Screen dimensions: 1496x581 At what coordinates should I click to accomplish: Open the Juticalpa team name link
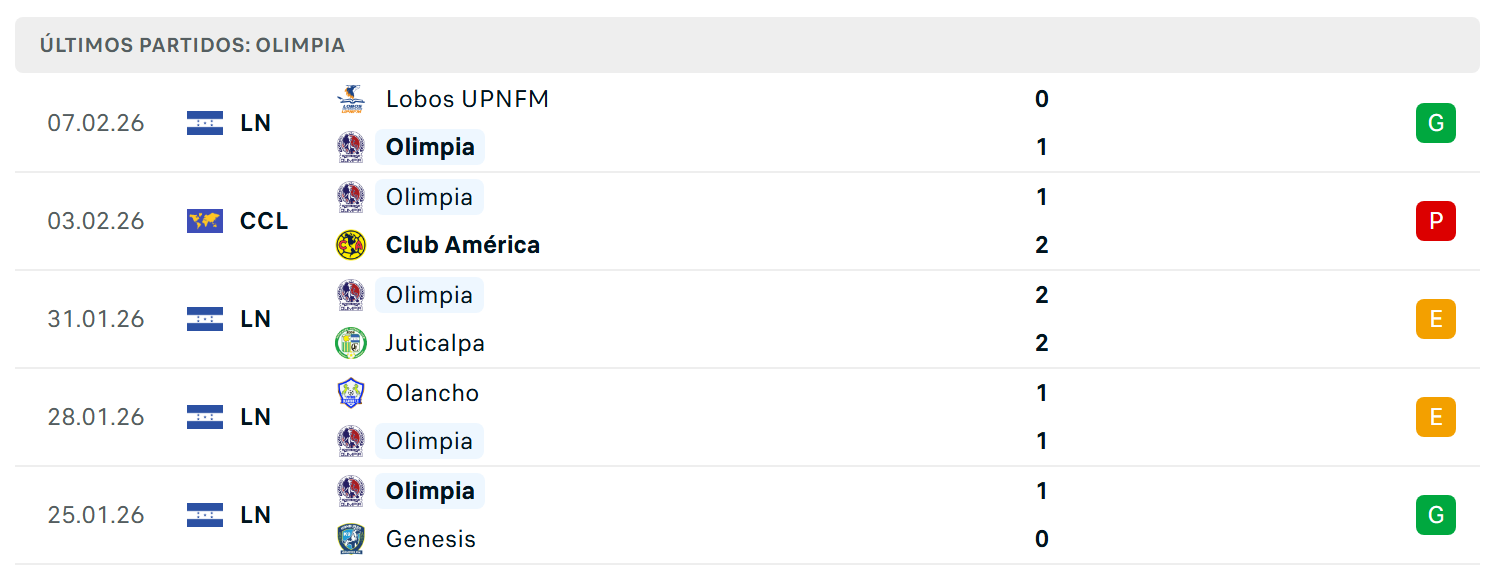(x=435, y=343)
